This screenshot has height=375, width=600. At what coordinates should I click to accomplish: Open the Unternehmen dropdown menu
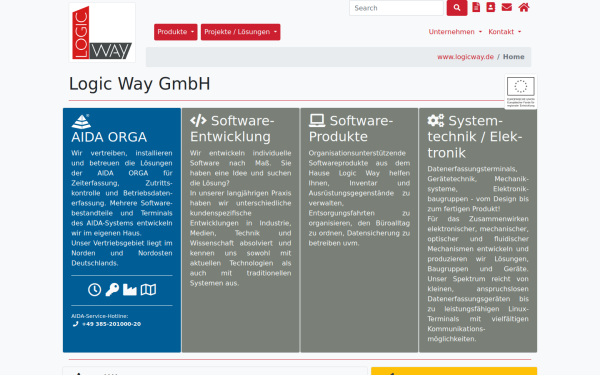click(455, 32)
